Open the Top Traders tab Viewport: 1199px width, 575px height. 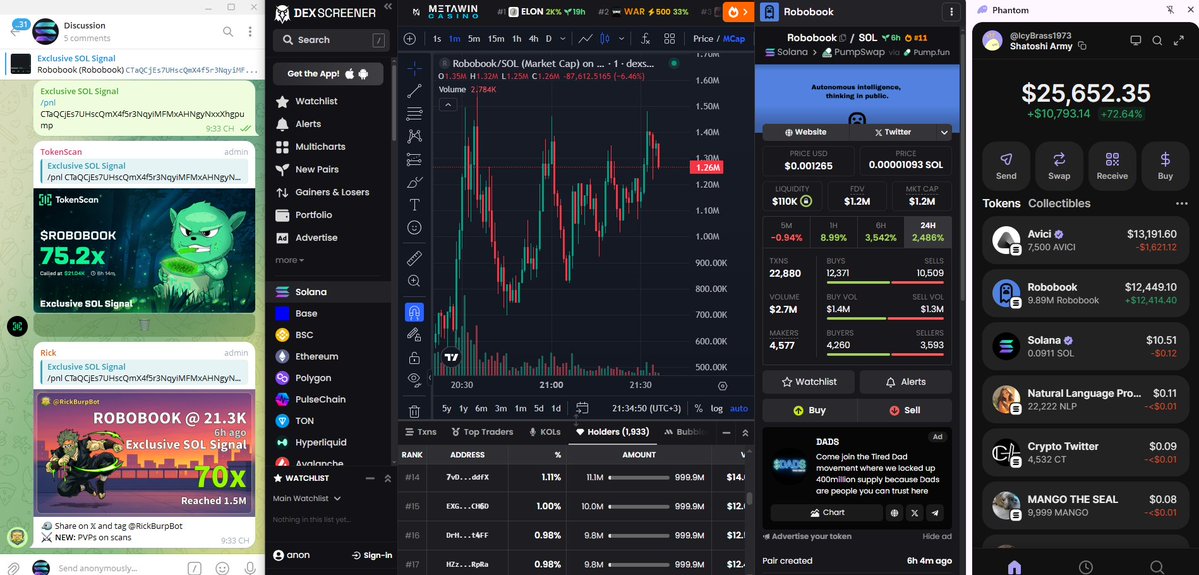tap(483, 432)
